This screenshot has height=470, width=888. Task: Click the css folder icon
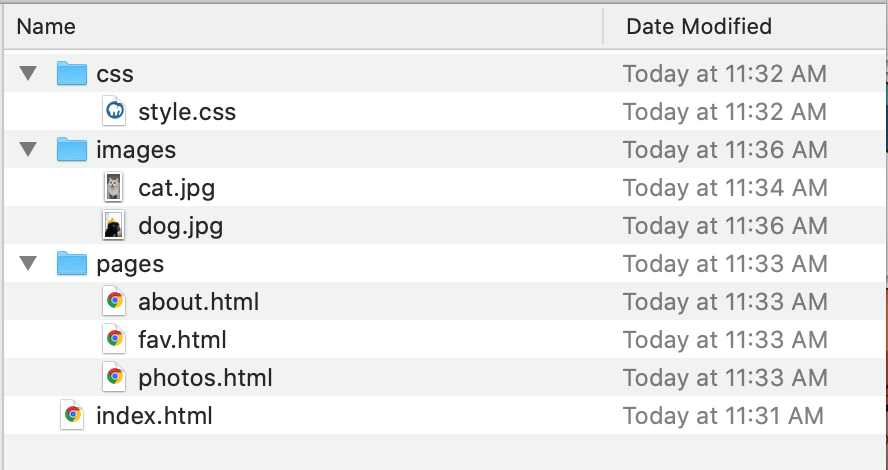(x=72, y=74)
